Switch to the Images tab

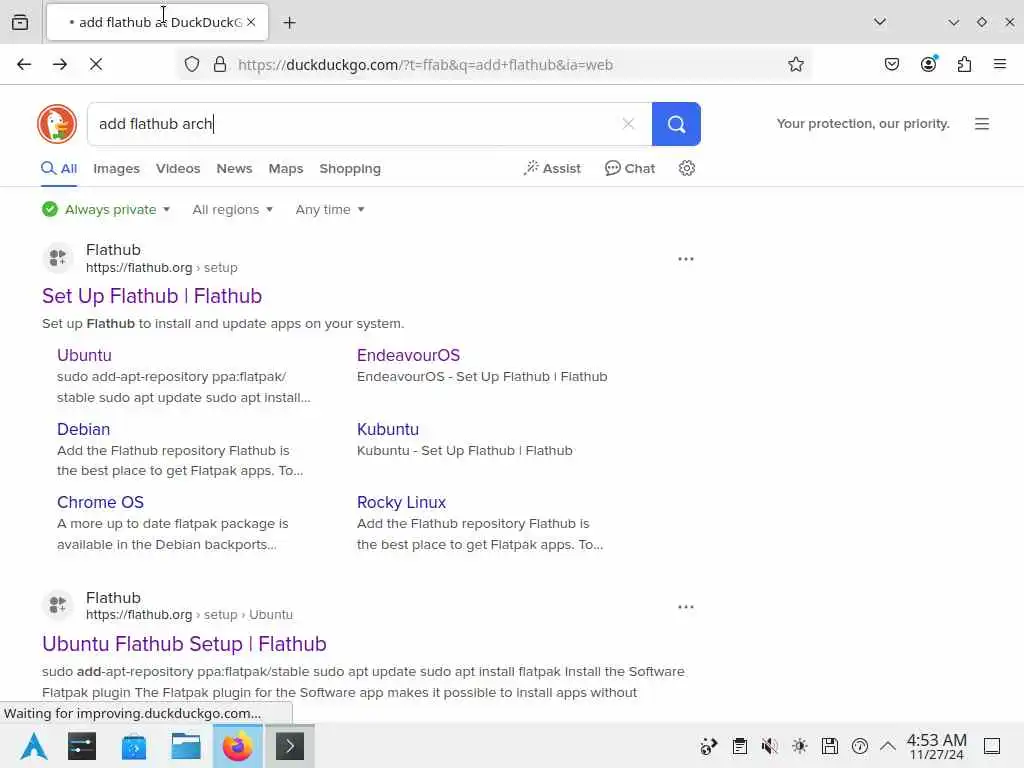(116, 168)
